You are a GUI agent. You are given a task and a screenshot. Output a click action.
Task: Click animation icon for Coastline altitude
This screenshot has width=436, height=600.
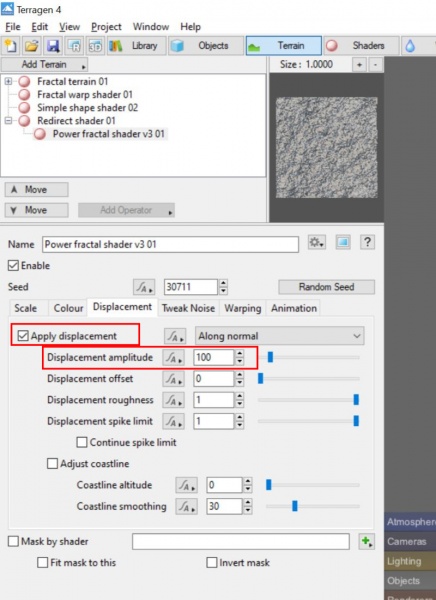[186, 485]
